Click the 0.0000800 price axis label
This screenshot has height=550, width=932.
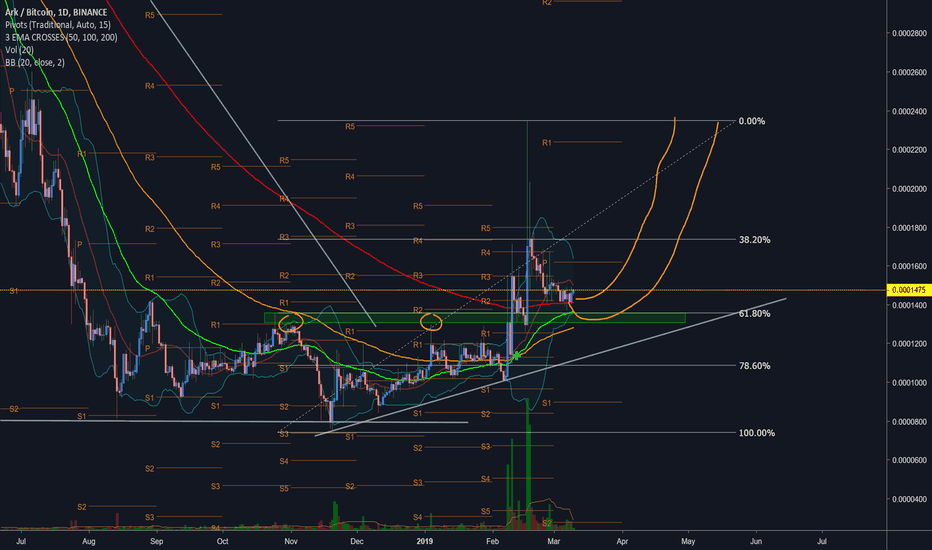[909, 422]
